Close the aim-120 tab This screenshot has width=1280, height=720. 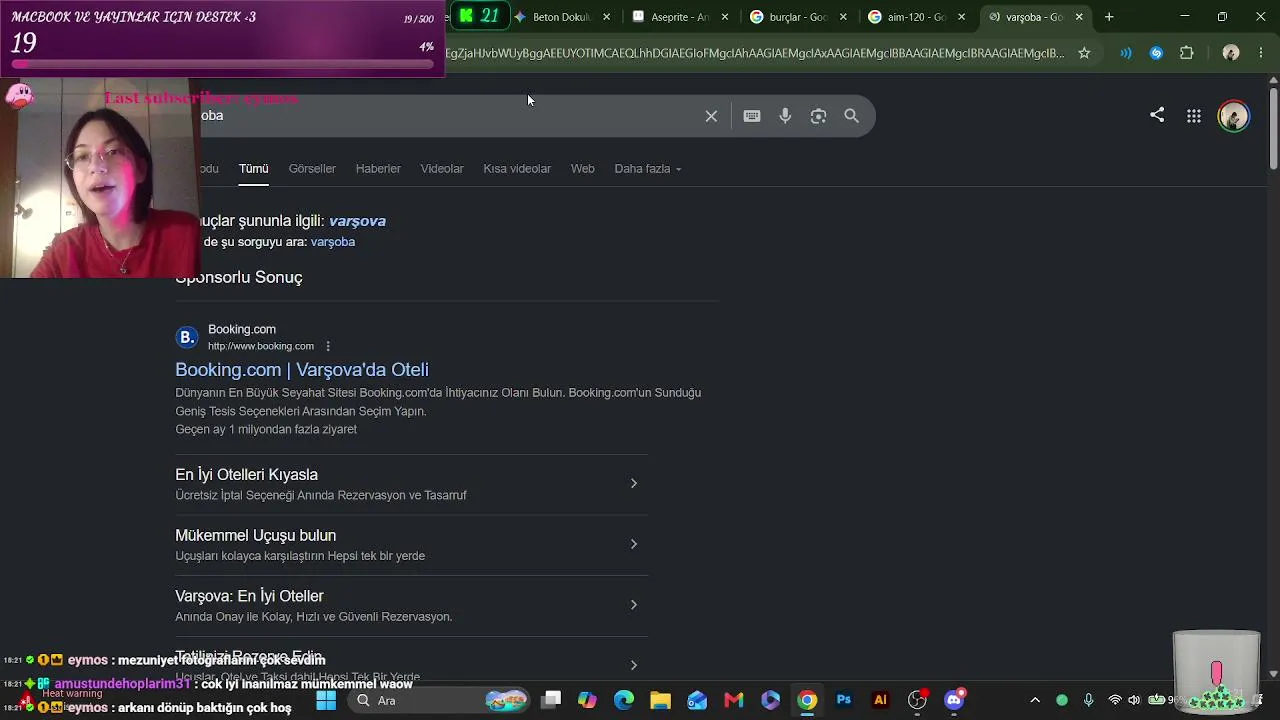pyautogui.click(x=961, y=17)
